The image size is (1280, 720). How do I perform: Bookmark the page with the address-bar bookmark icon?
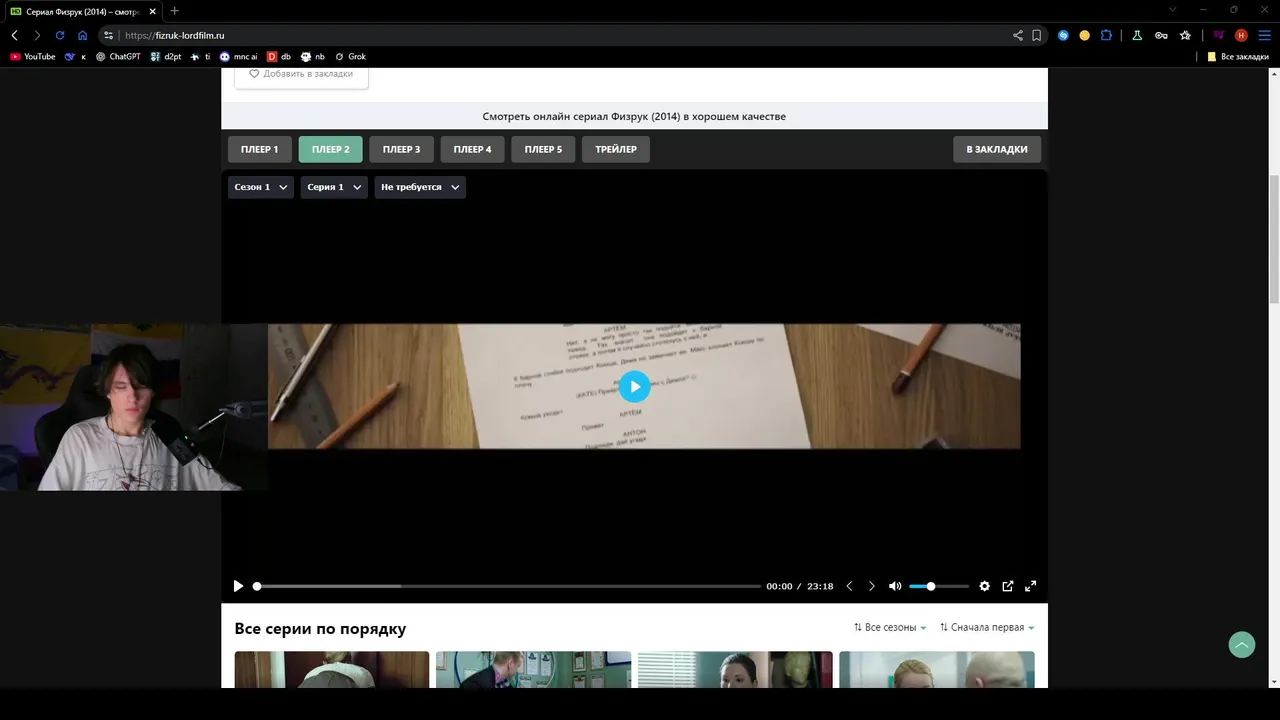1037,35
